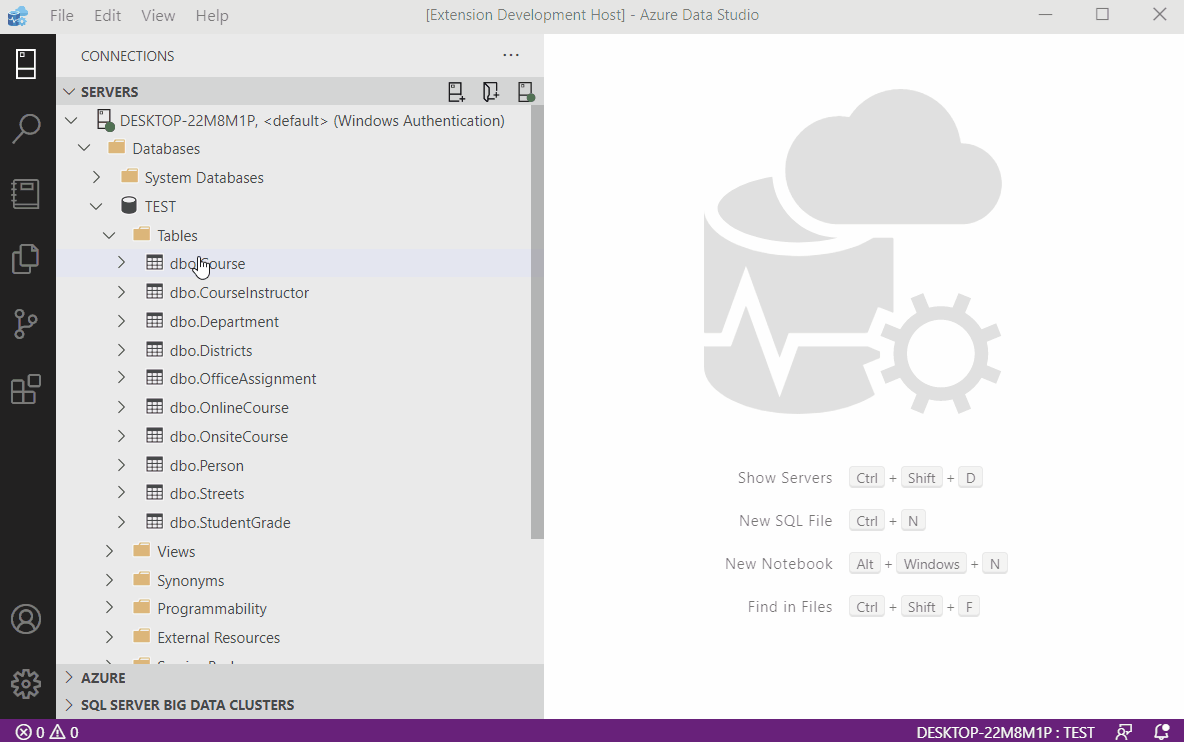Expand the SQL SERVER BIG DATA CLUSTERS section

pyautogui.click(x=69, y=705)
